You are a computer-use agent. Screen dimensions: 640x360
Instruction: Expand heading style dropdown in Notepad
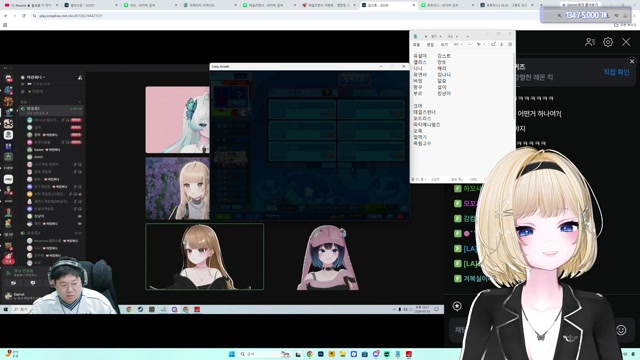coord(458,44)
